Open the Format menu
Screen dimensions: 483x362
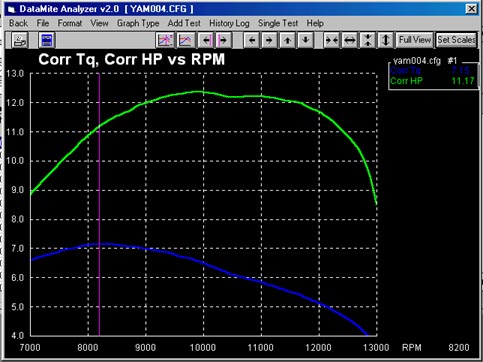point(70,23)
